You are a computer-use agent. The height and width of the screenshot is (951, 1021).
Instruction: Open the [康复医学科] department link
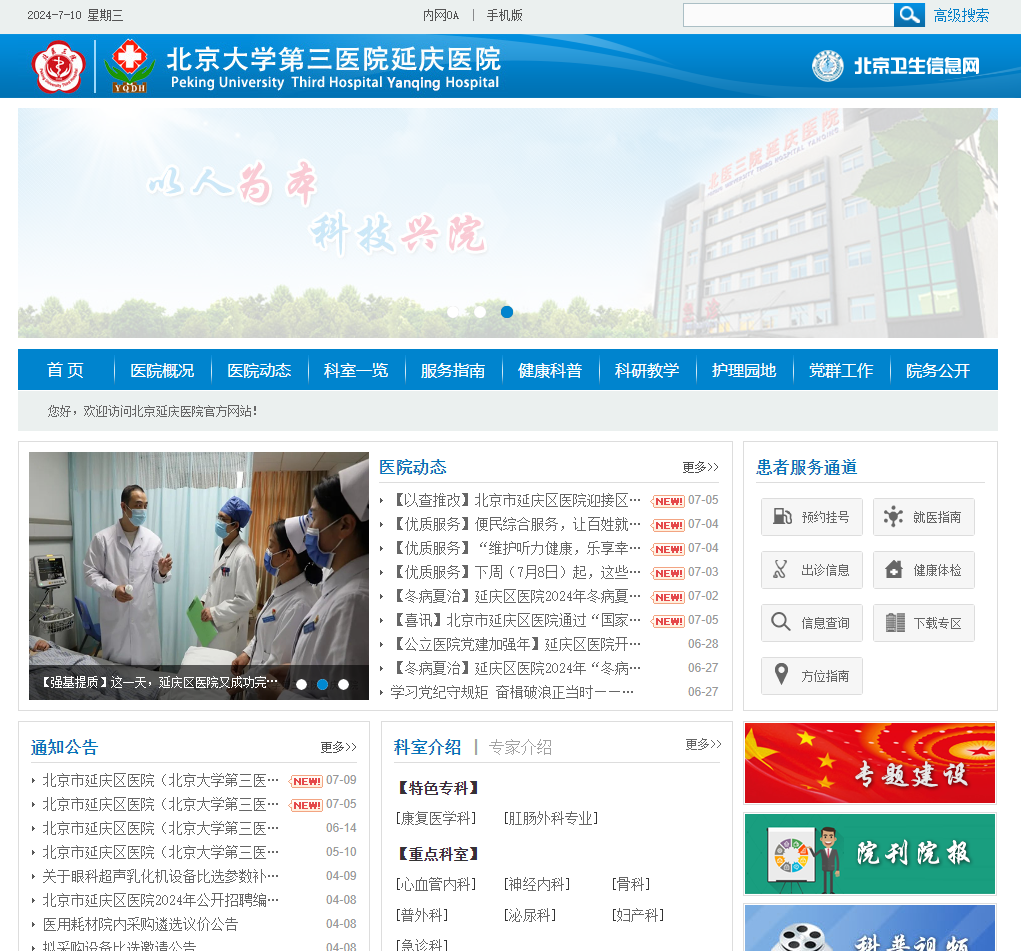tap(436, 818)
